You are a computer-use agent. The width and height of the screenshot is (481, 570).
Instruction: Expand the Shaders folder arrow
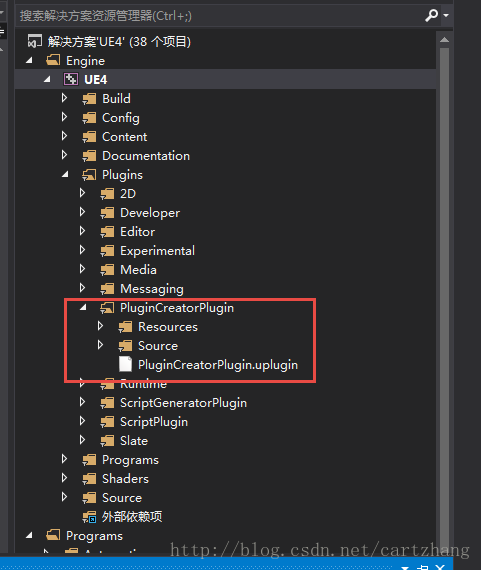[64, 478]
